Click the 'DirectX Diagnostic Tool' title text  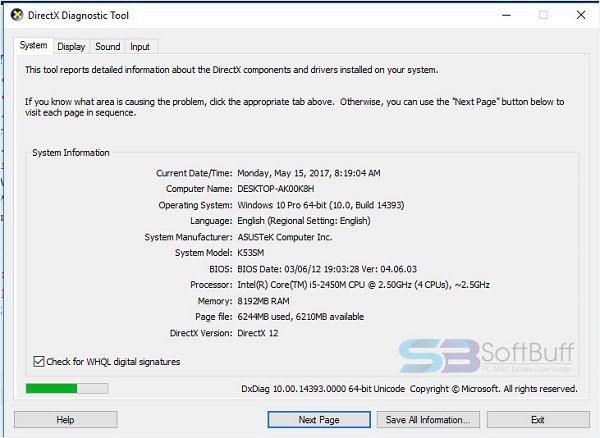(x=78, y=16)
